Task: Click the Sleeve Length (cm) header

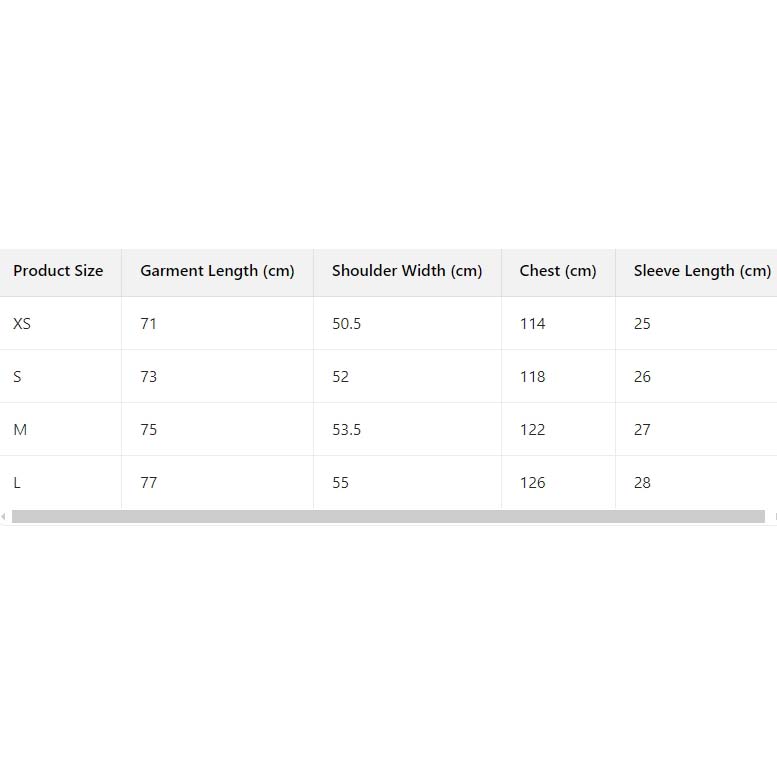Action: coord(702,271)
